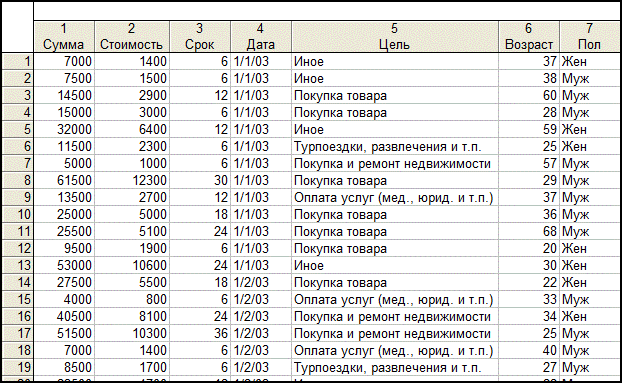Click Пол cell Жен in row 12
Screen dimensions: 622x383
[x=590, y=249]
